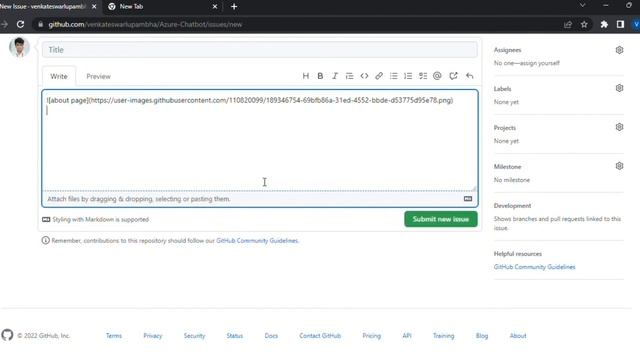
Task: Open the Status footer link
Action: point(235,336)
